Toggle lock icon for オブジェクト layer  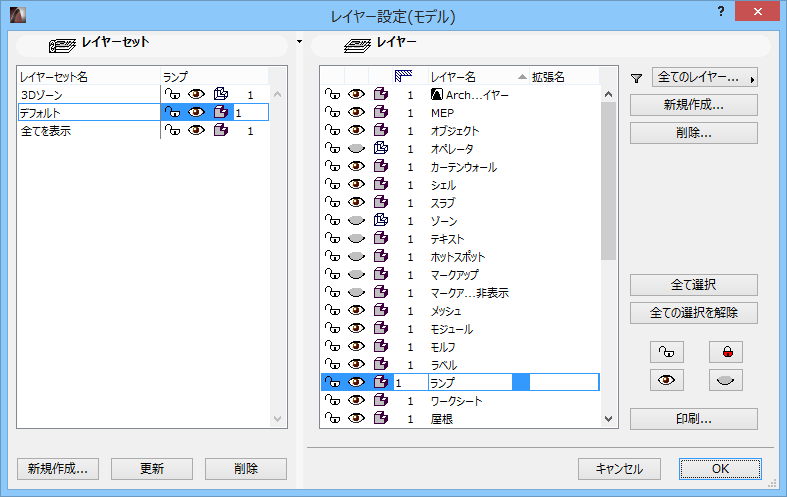tap(332, 131)
